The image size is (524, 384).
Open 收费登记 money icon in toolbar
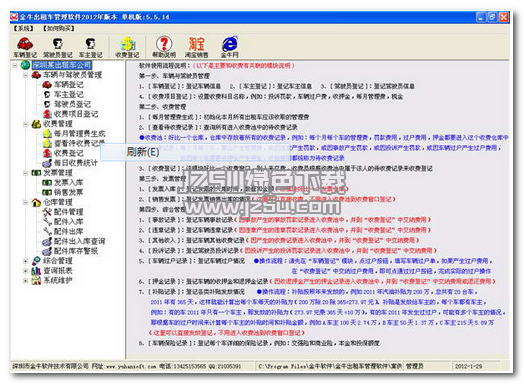pyautogui.click(x=127, y=47)
